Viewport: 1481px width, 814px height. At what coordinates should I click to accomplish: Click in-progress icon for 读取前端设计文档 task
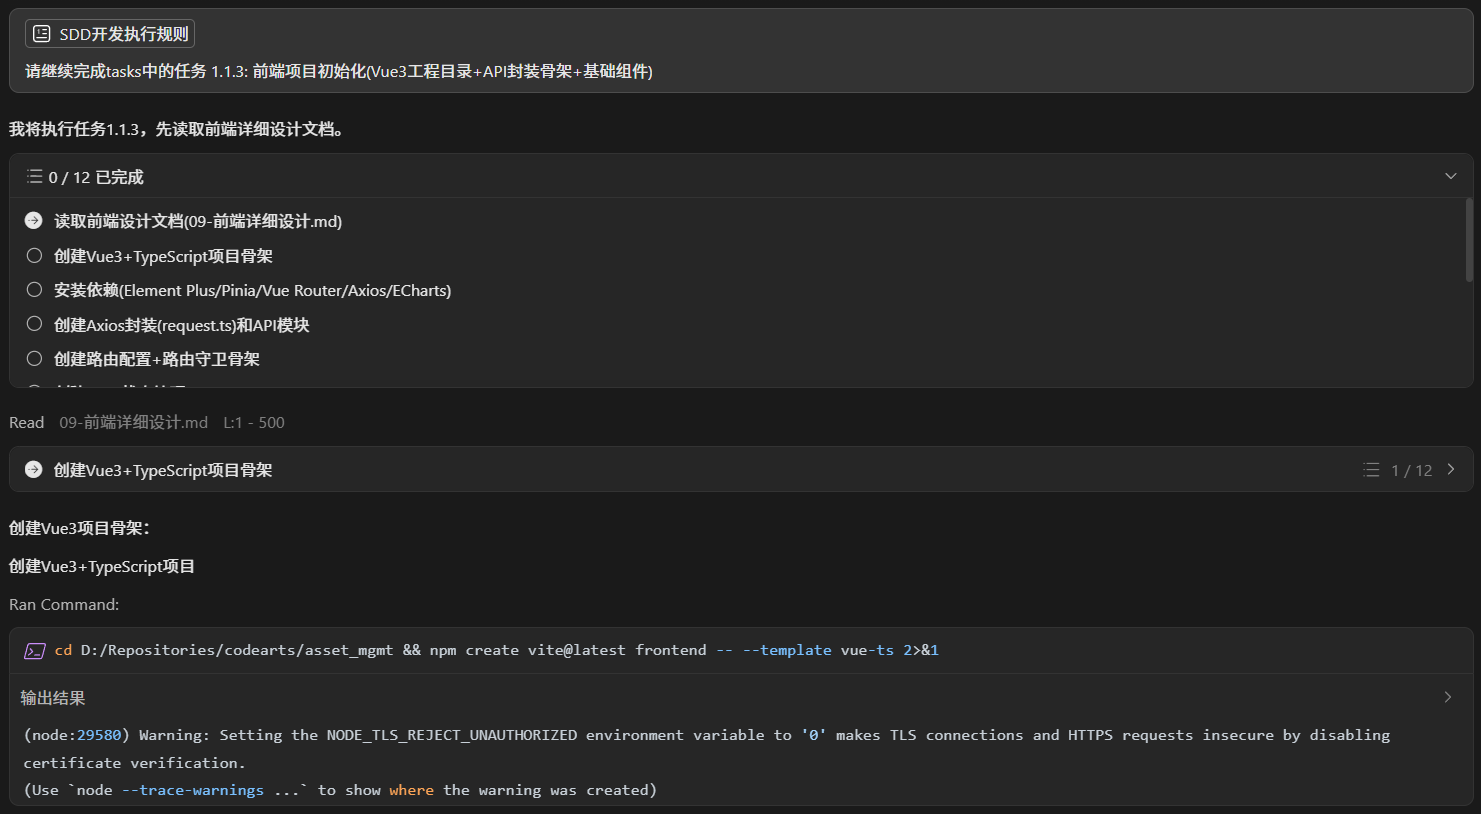coord(34,221)
